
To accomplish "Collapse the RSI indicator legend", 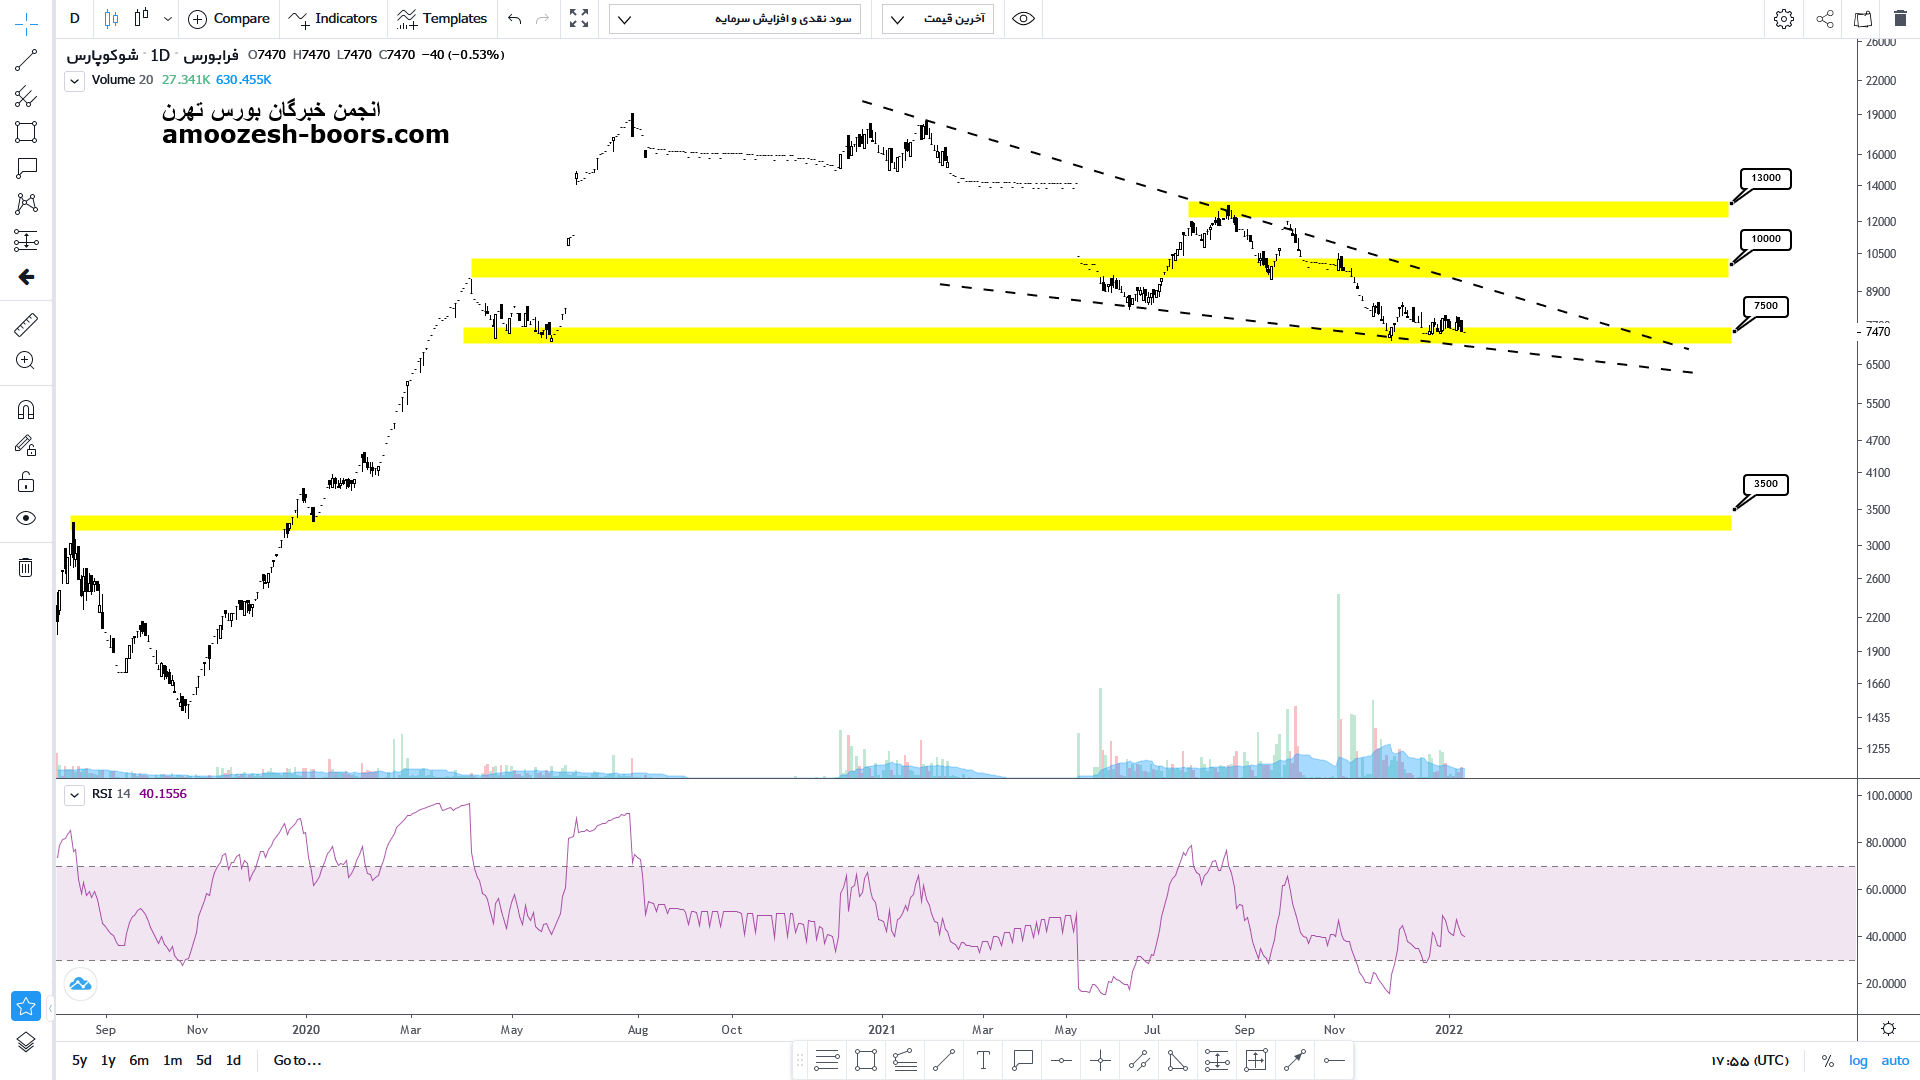I will tap(75, 795).
